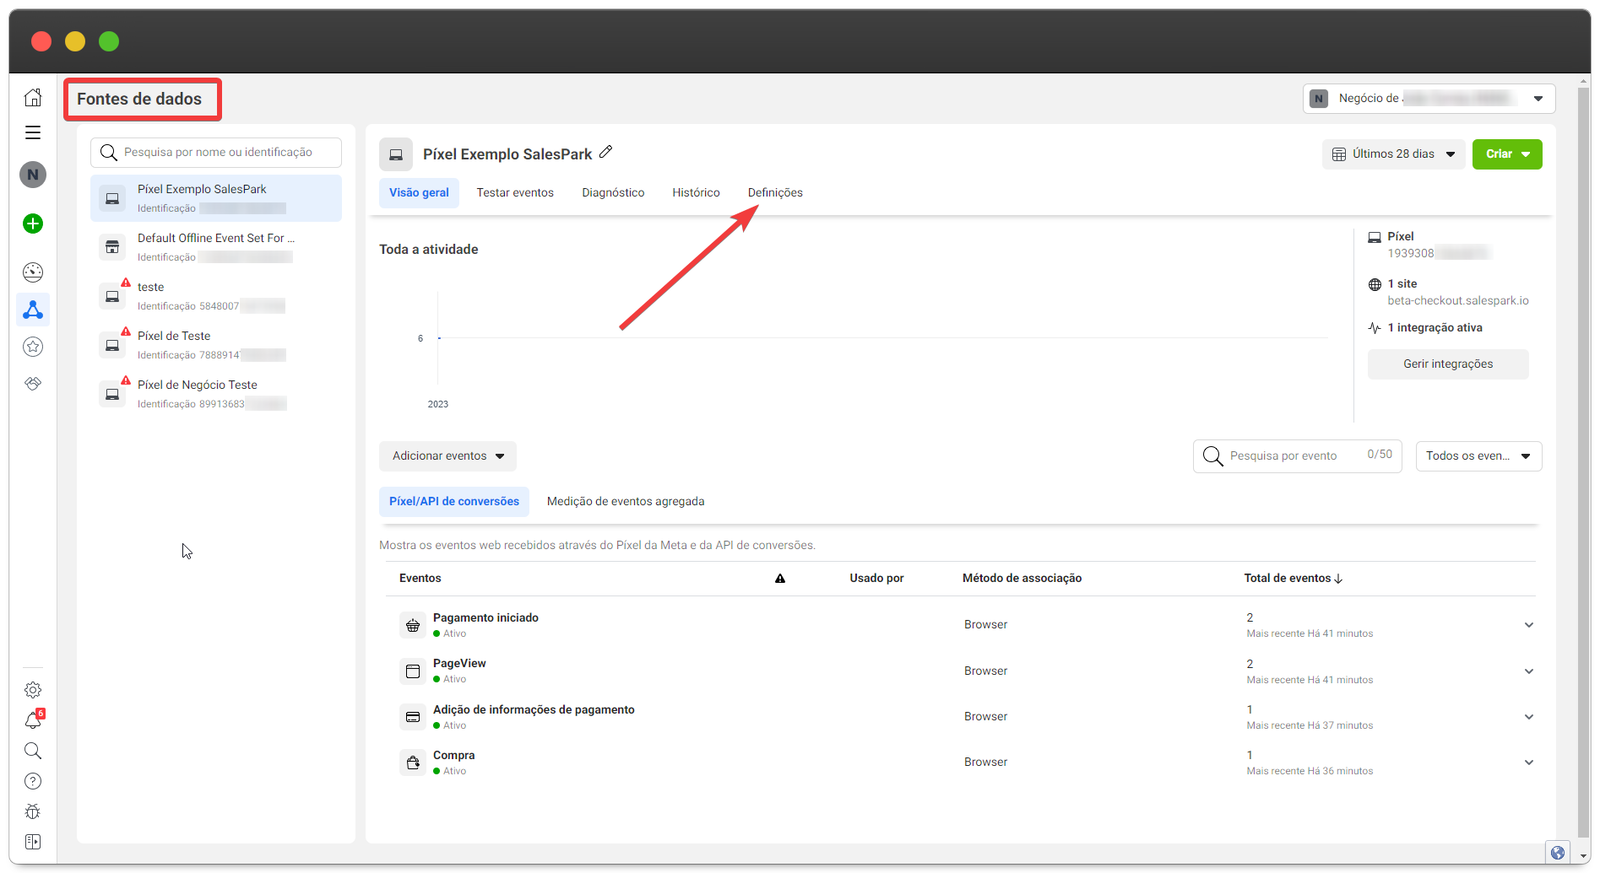Open the Todos os eventos filter dropdown
The height and width of the screenshot is (873, 1600).
pyautogui.click(x=1478, y=456)
